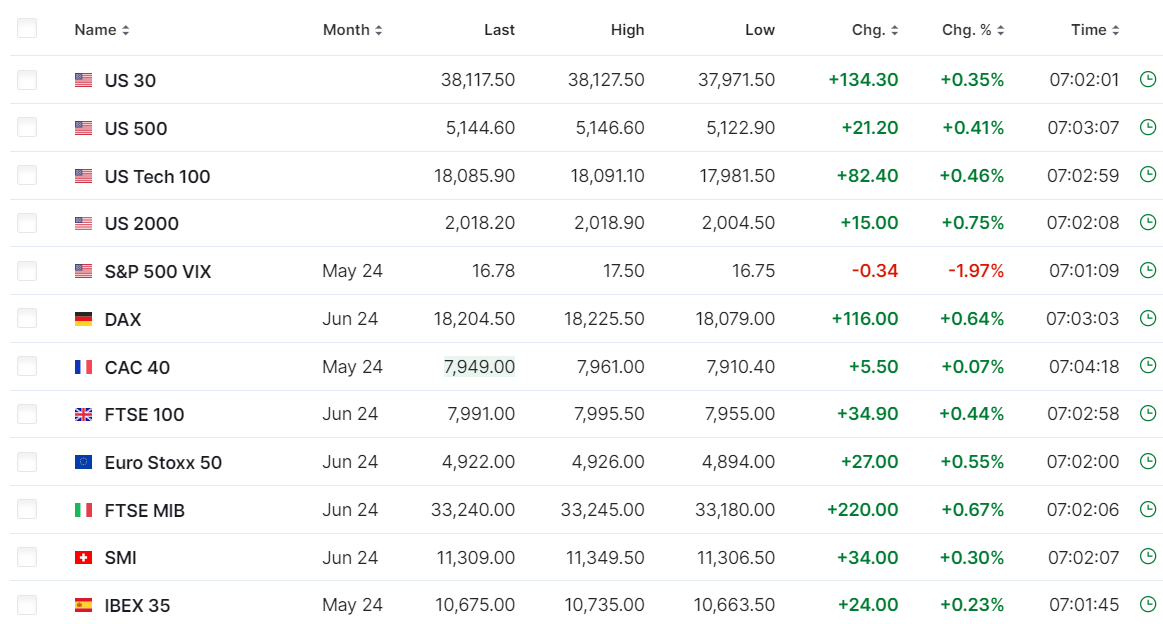
Task: Sort the table by Name column
Action: tap(102, 30)
